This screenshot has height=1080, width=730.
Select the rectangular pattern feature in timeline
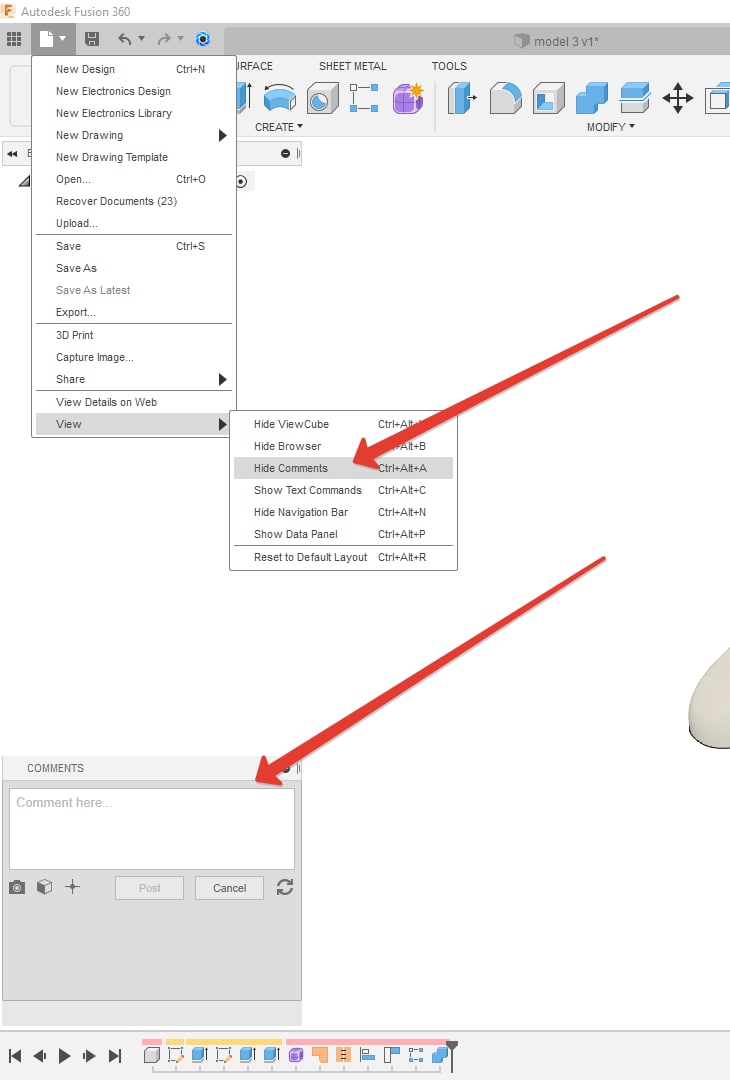click(416, 1055)
